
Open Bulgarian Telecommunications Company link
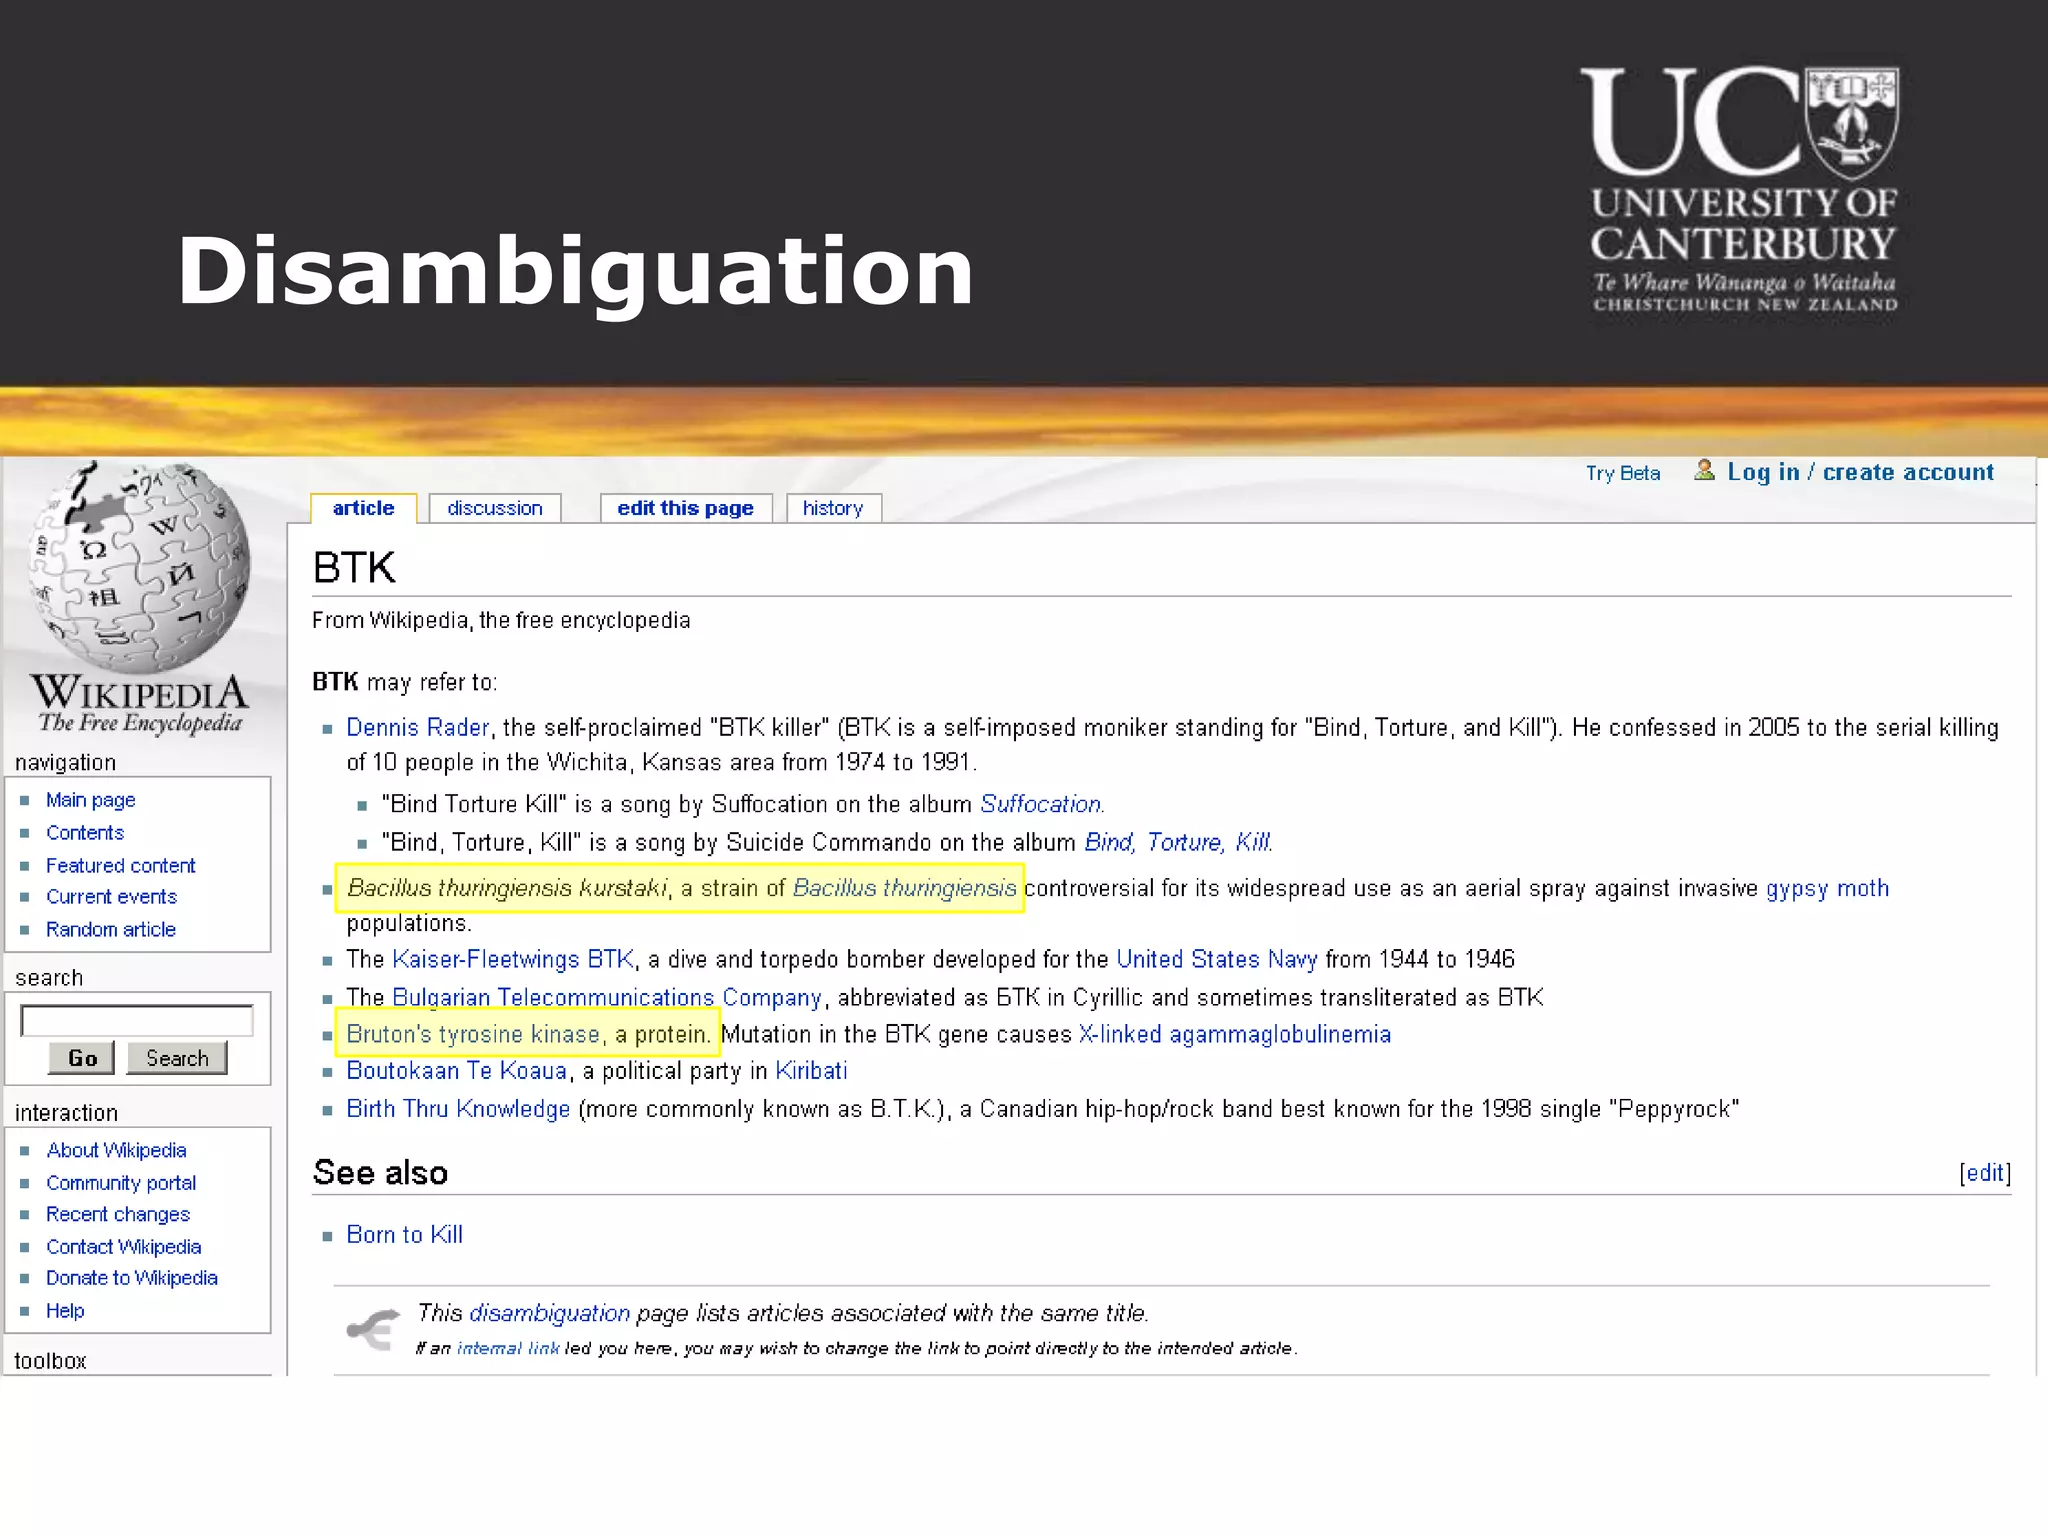point(607,997)
